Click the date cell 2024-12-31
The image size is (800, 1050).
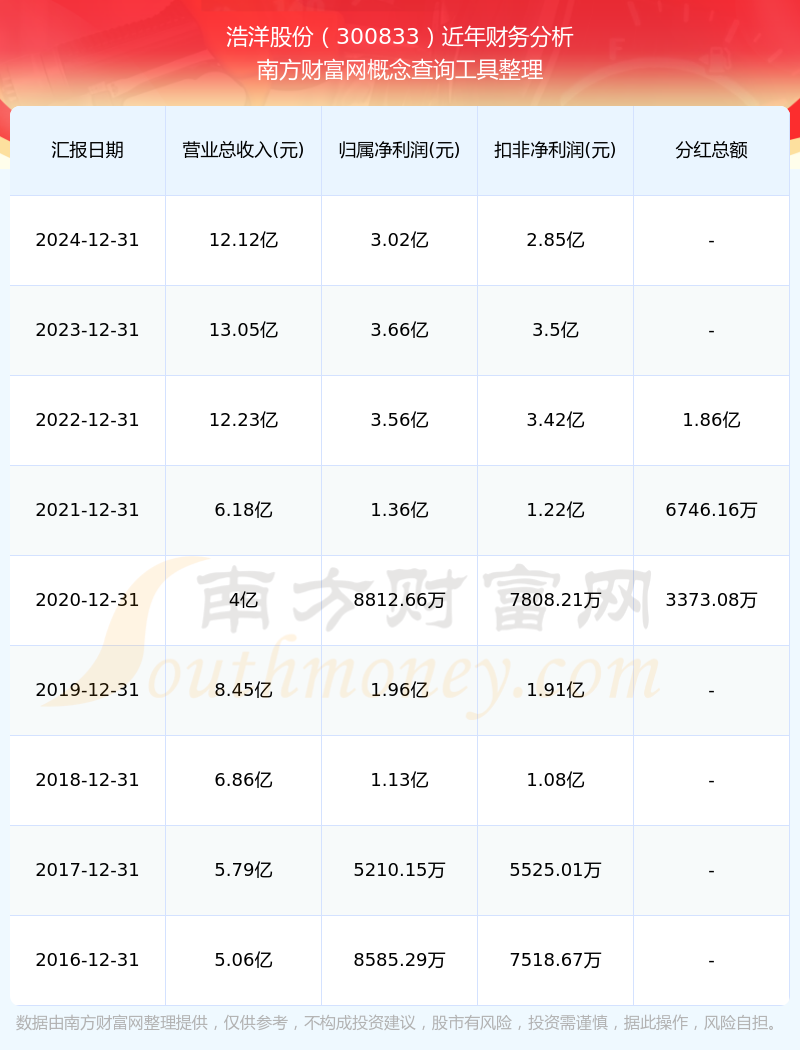[x=88, y=240]
